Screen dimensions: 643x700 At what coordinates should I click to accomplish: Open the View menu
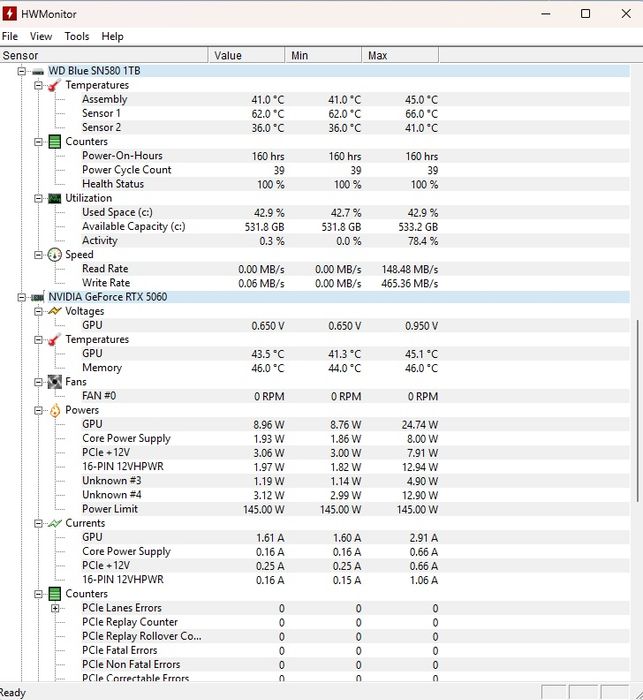click(41, 36)
